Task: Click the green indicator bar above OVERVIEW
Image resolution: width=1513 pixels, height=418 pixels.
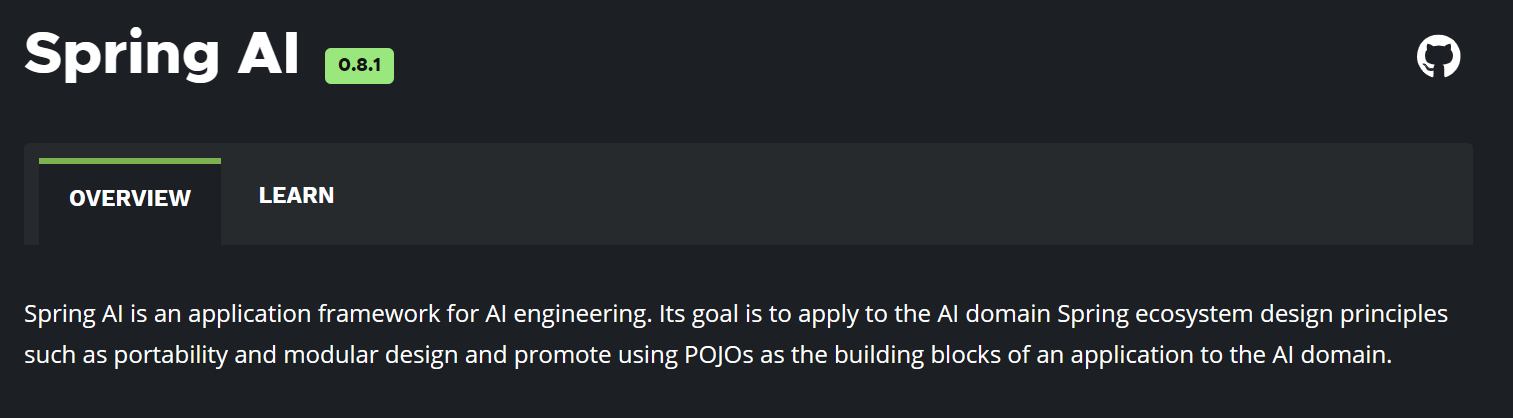Action: [x=130, y=161]
